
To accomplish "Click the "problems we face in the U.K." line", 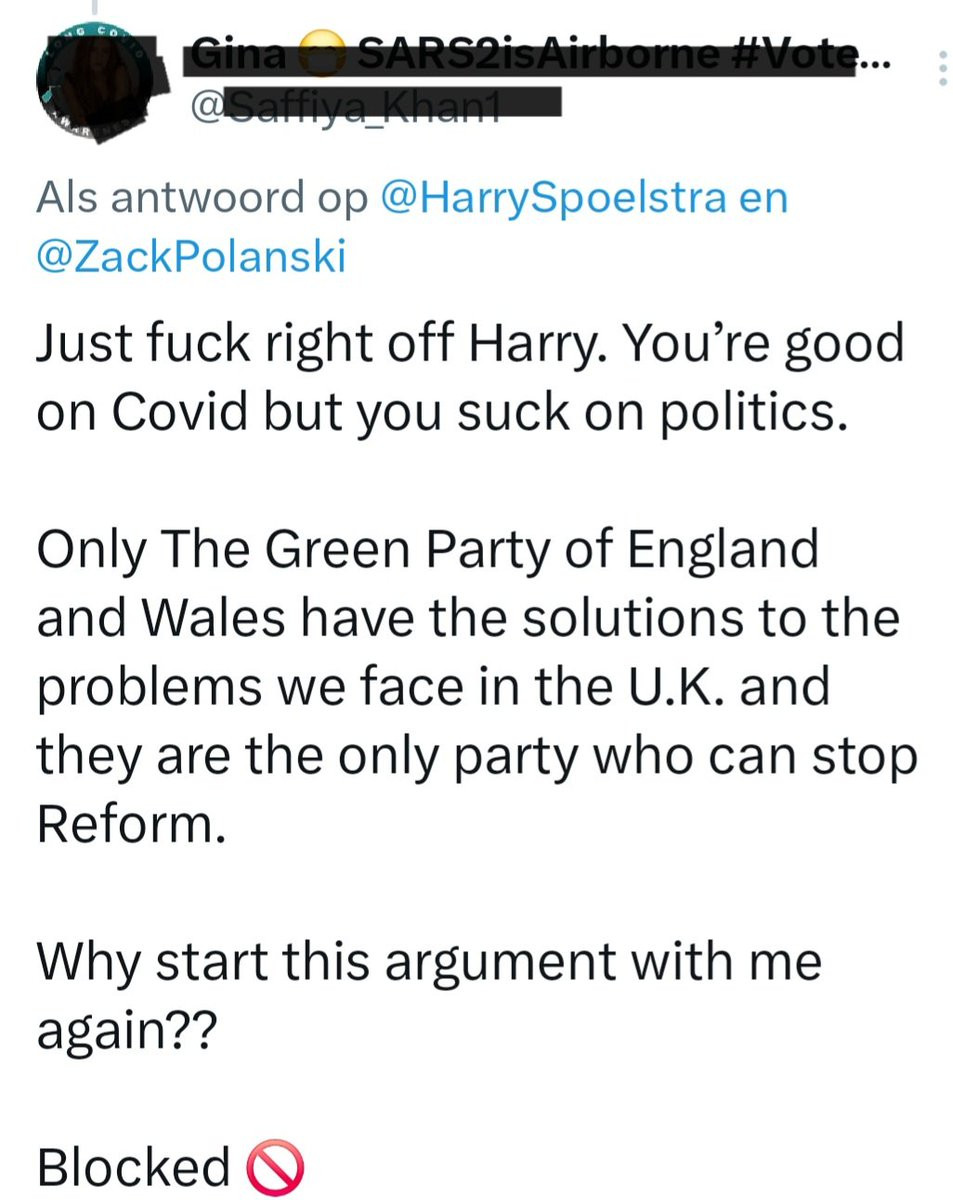I will tap(433, 686).
